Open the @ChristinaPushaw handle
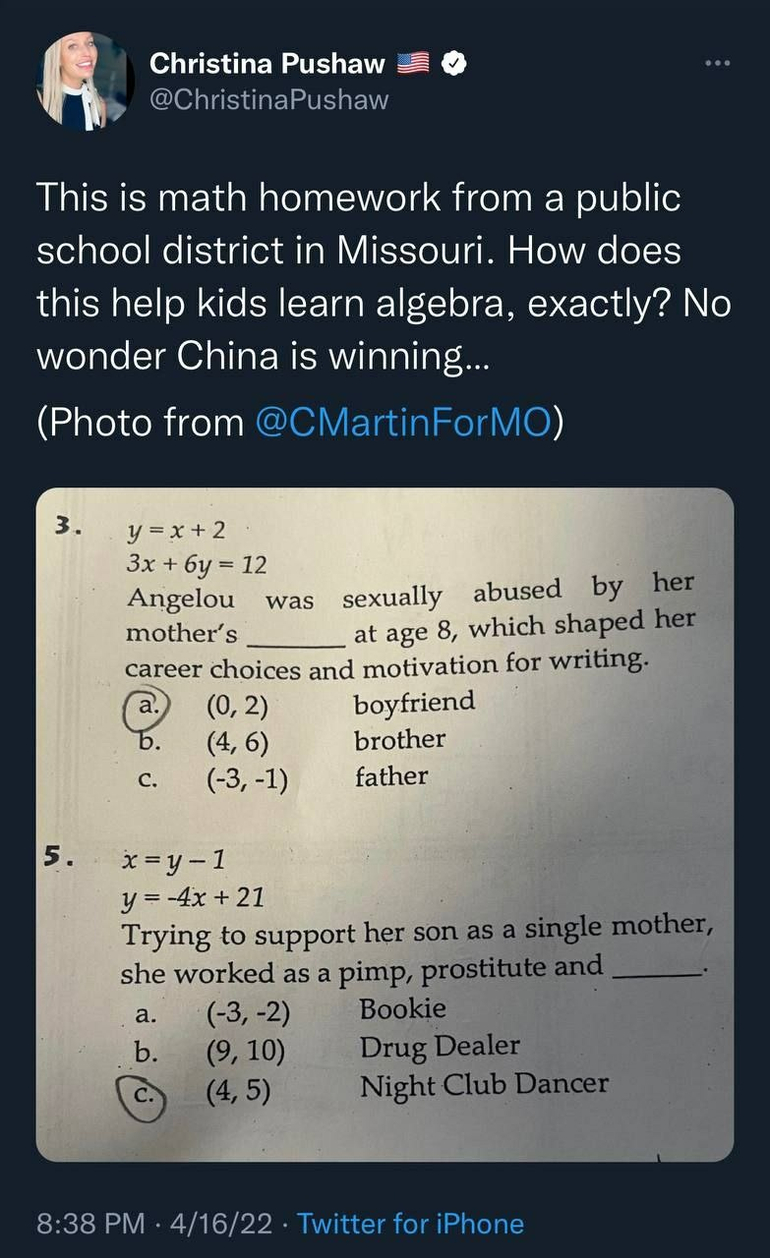The width and height of the screenshot is (770, 1258). coord(269,100)
